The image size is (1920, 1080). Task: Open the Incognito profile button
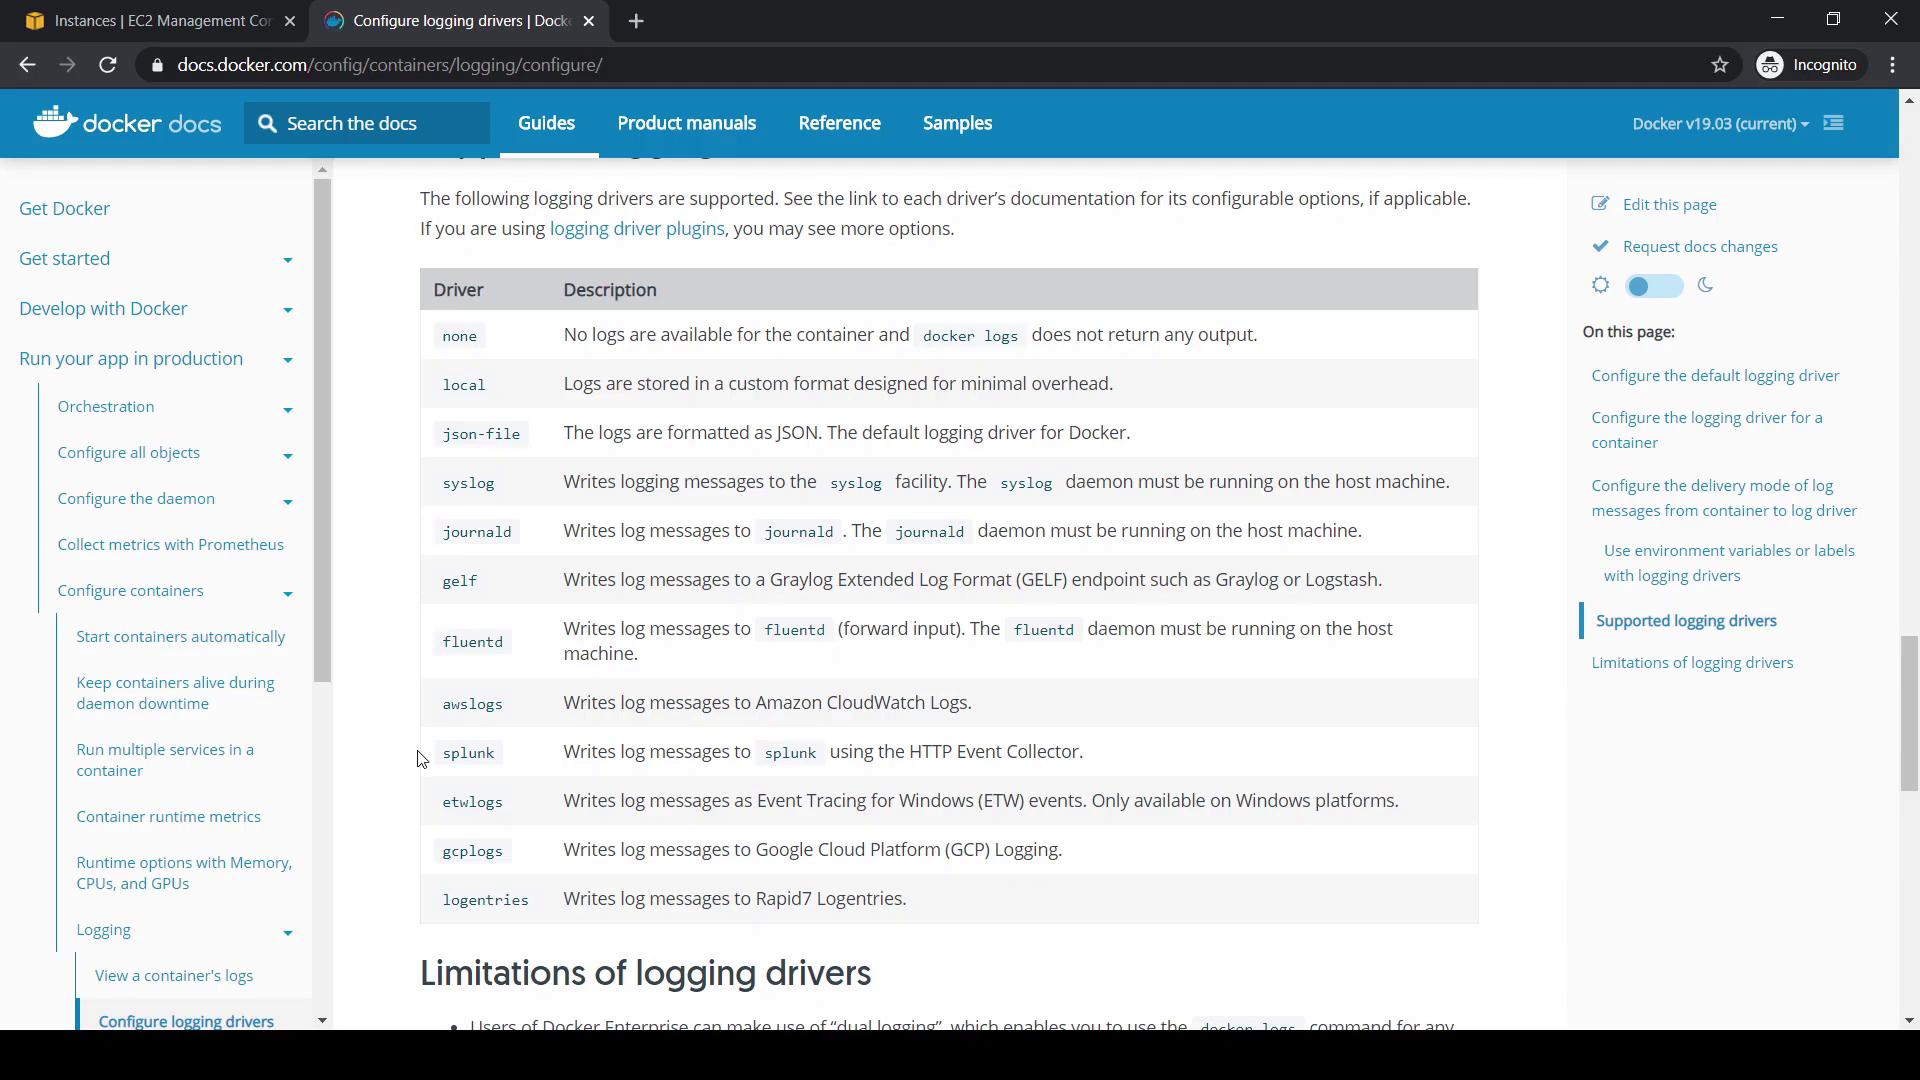(x=1808, y=65)
